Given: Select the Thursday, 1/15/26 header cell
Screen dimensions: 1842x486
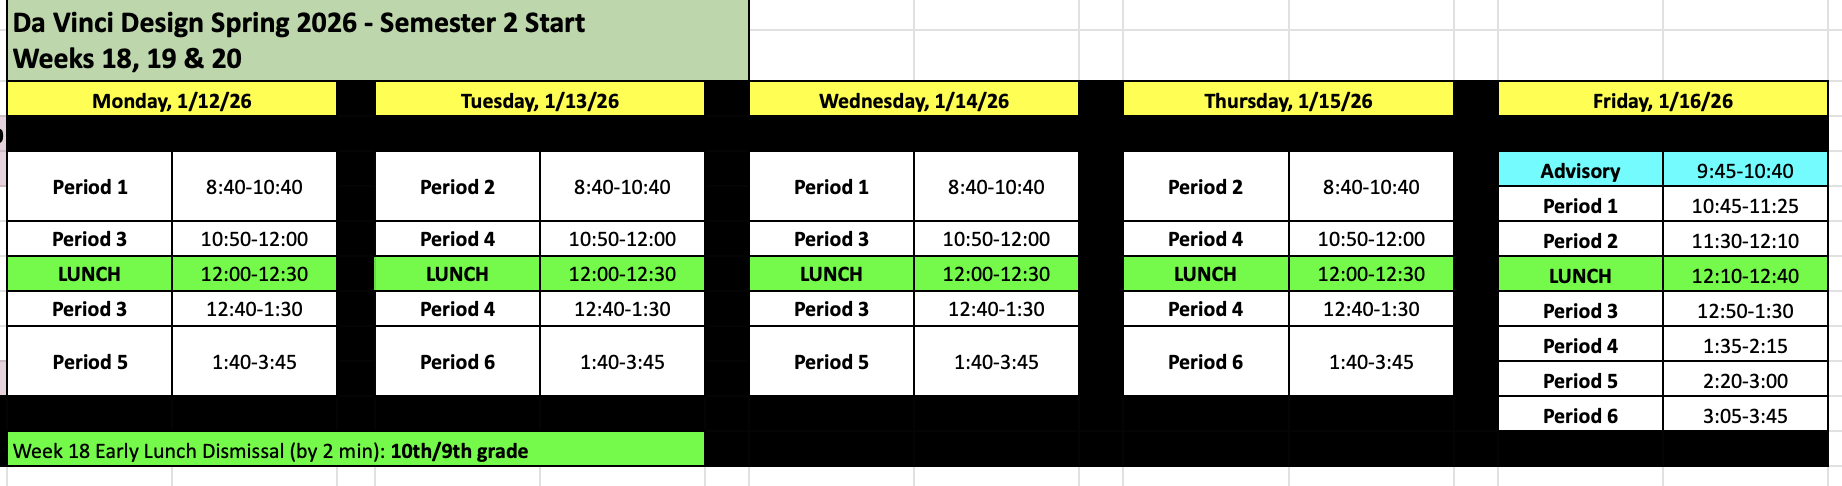Looking at the screenshot, I should coord(1287,100).
